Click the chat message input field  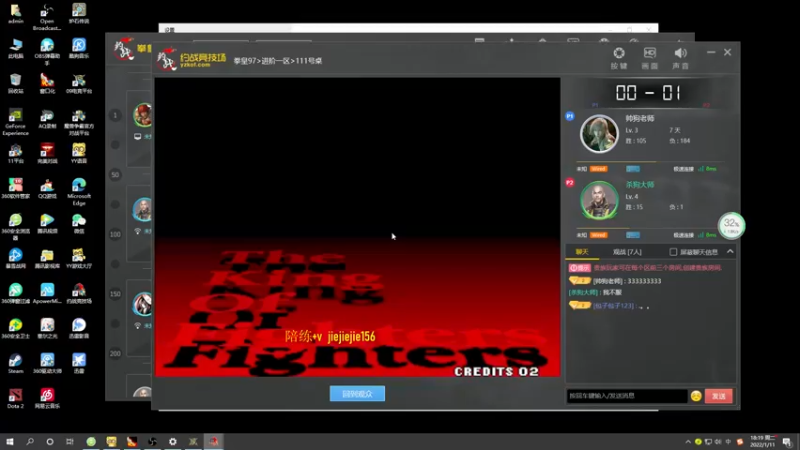(627, 396)
